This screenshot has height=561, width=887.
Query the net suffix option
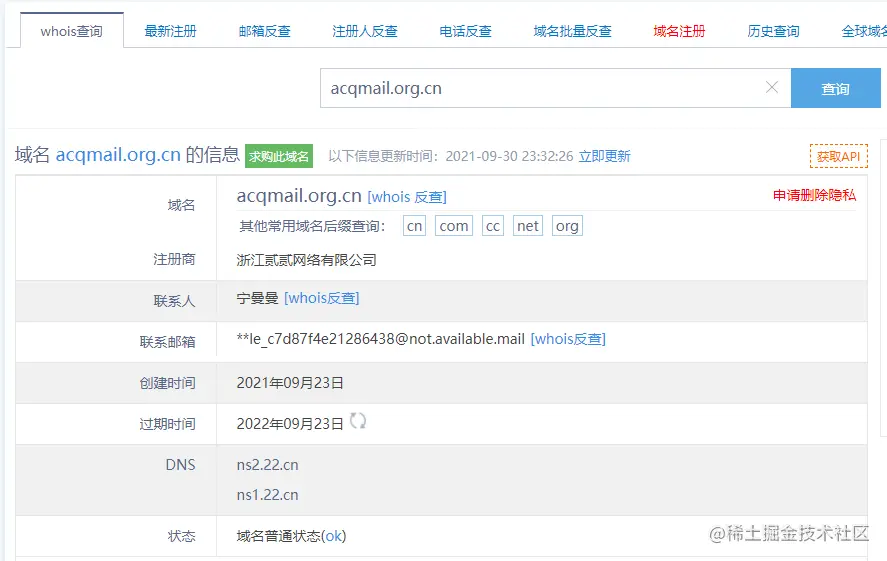pyautogui.click(x=528, y=226)
